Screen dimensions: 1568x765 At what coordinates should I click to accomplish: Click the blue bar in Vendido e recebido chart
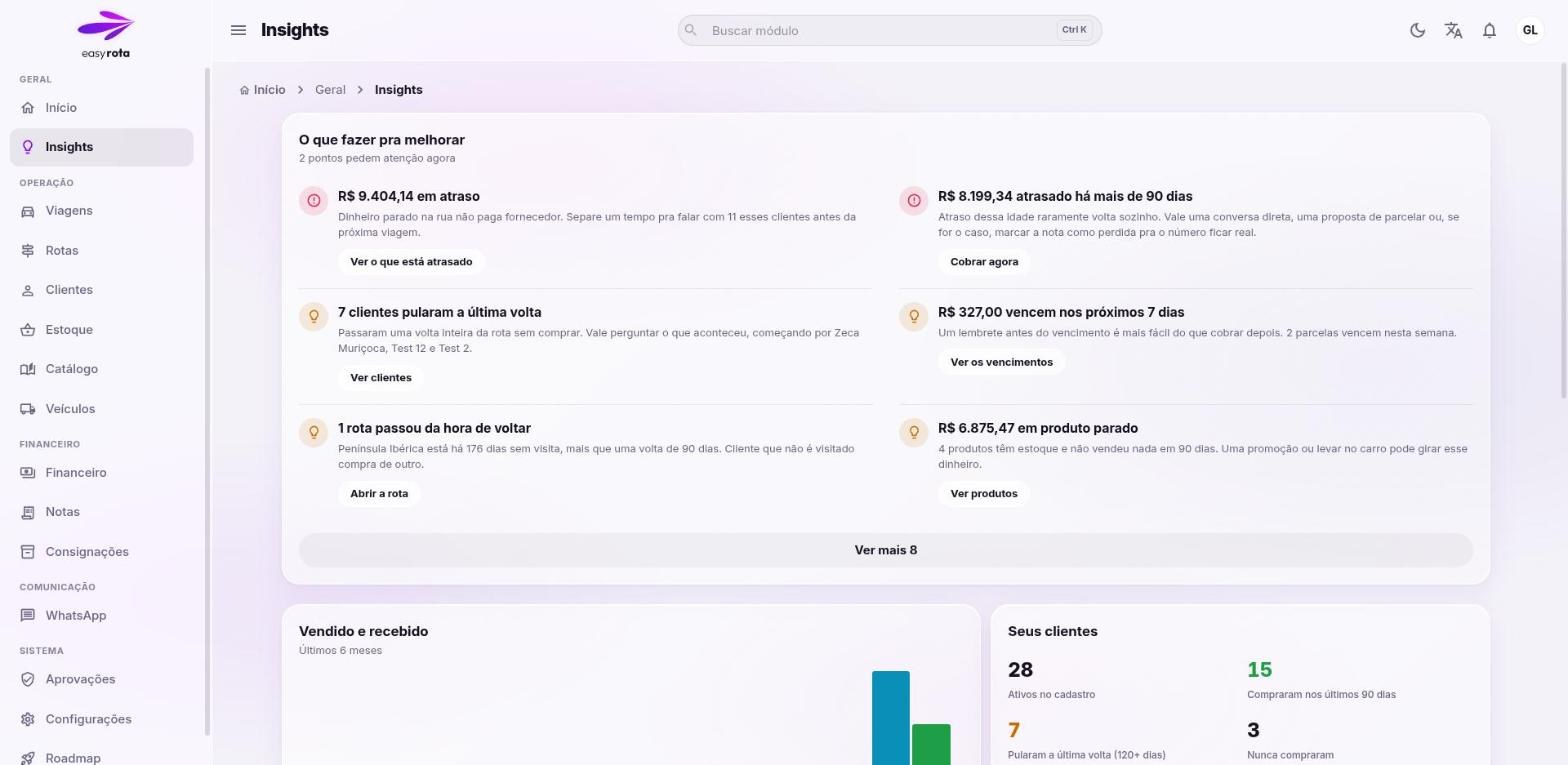click(891, 718)
